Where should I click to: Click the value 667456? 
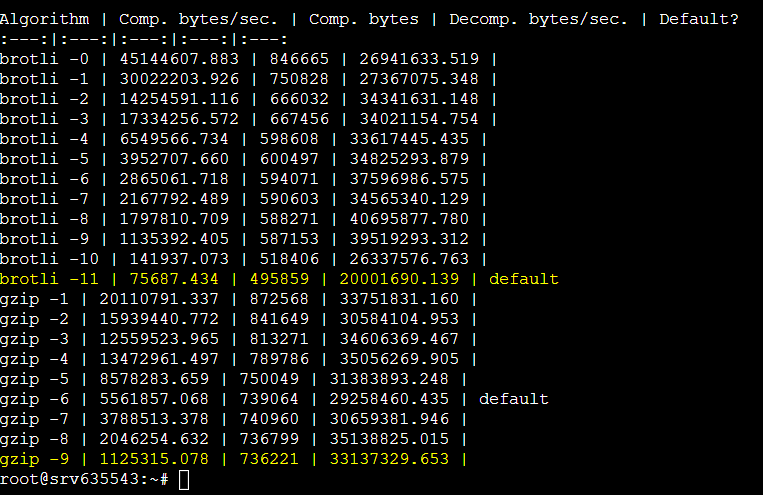pyautogui.click(x=299, y=119)
